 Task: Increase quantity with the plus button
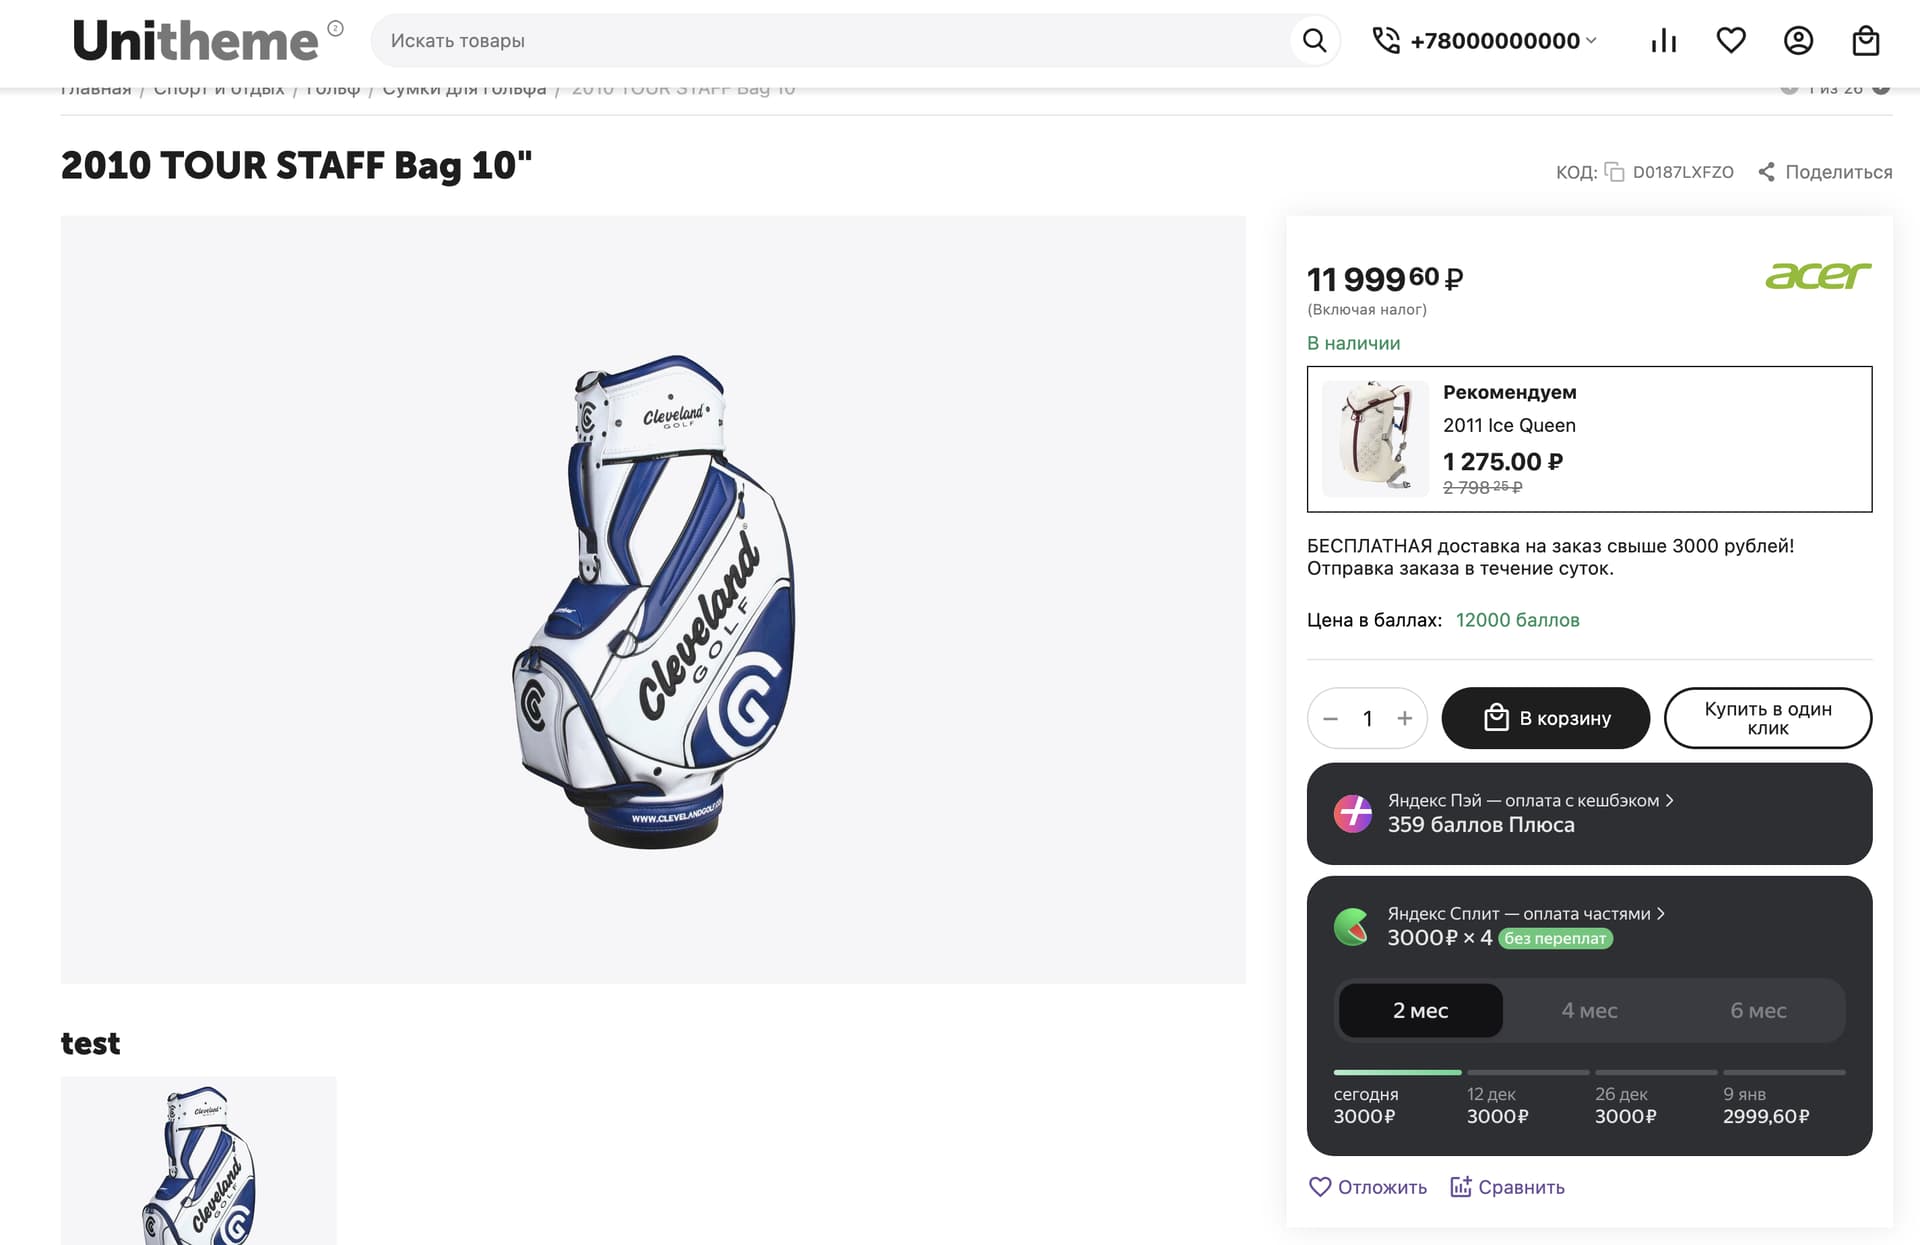tap(1405, 718)
